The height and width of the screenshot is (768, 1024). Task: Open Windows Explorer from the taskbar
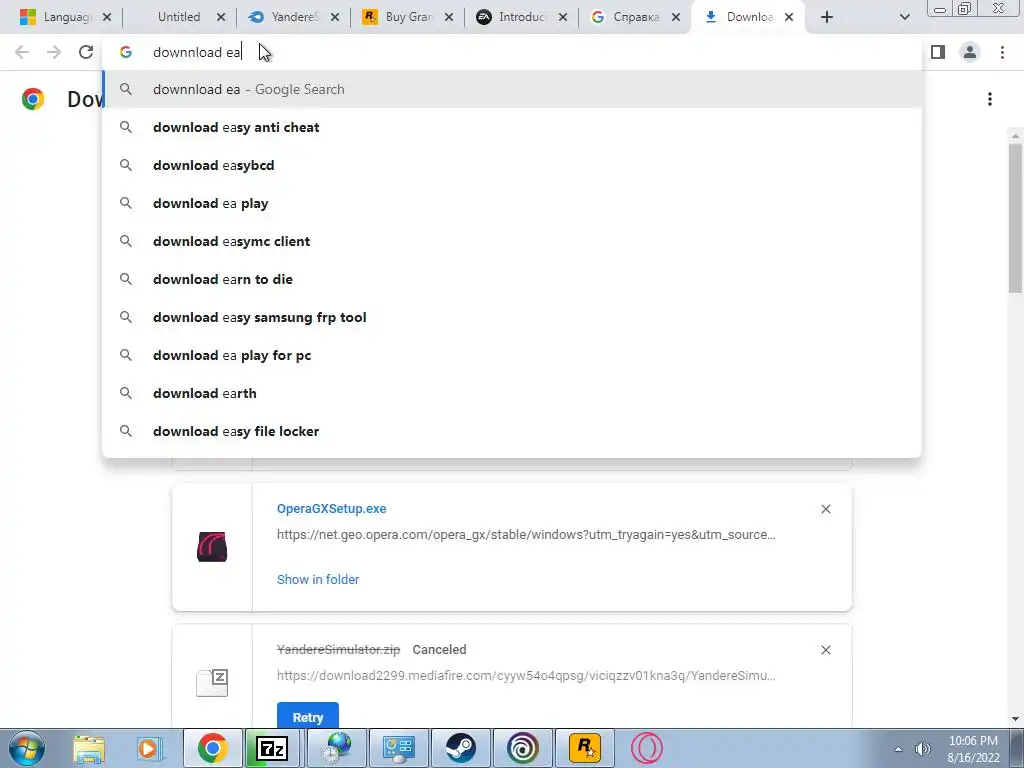coord(89,748)
